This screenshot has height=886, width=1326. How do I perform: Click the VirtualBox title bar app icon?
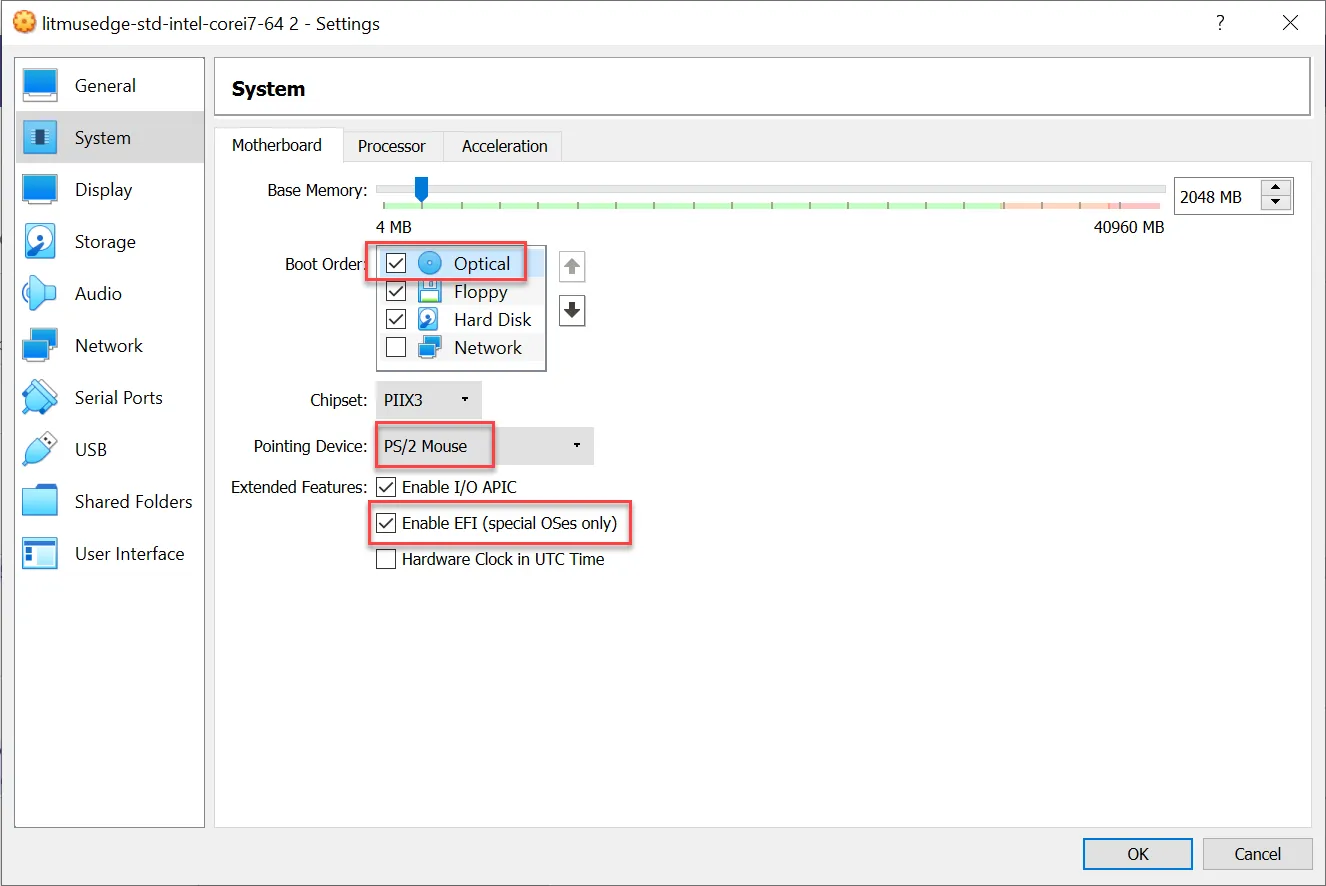[24, 22]
